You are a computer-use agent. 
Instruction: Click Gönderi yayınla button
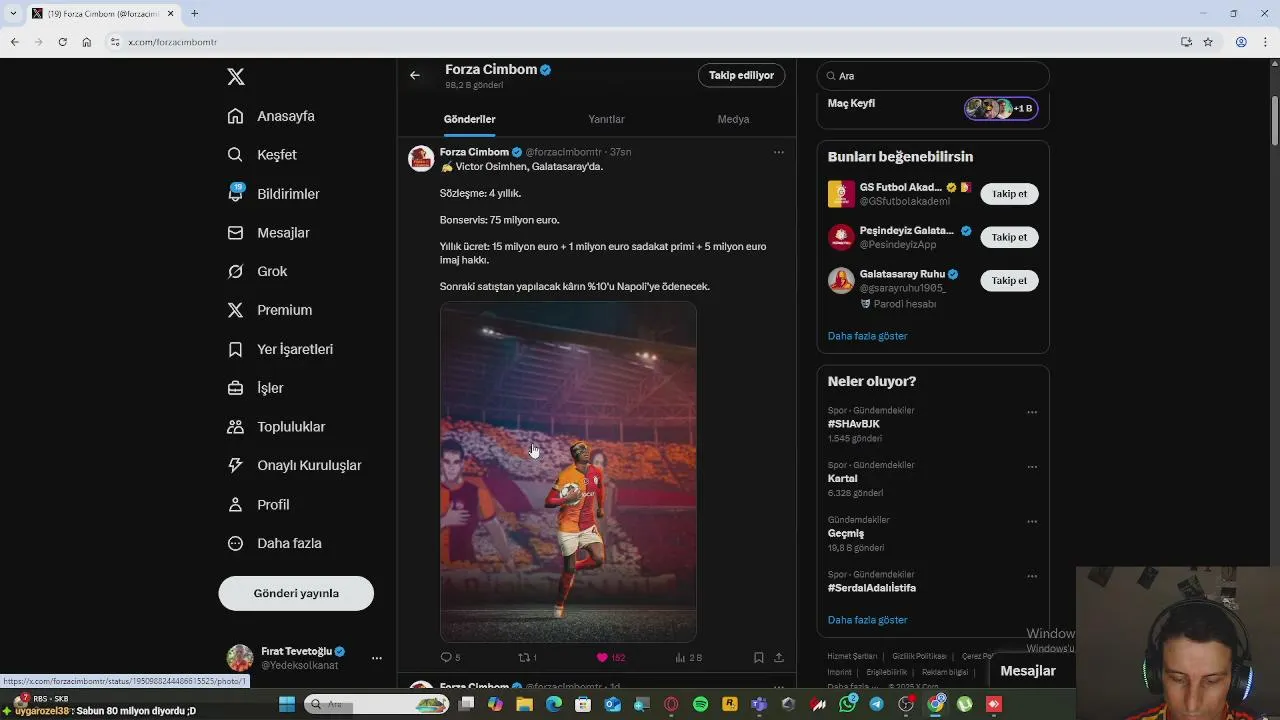tap(296, 593)
